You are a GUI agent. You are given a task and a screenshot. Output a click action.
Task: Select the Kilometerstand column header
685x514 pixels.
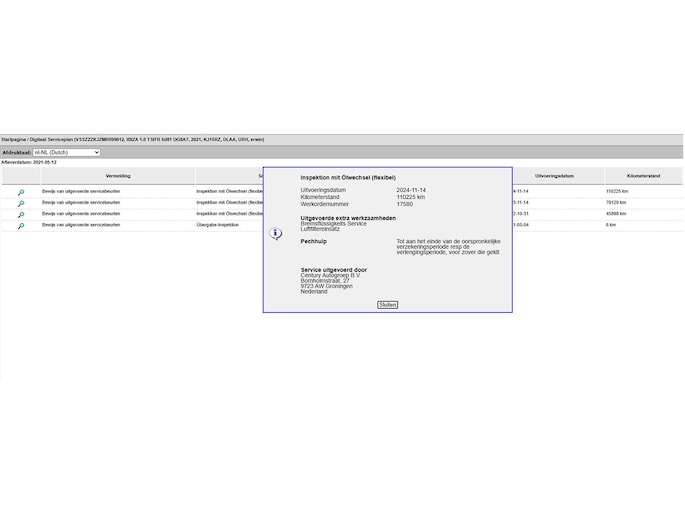(x=643, y=176)
